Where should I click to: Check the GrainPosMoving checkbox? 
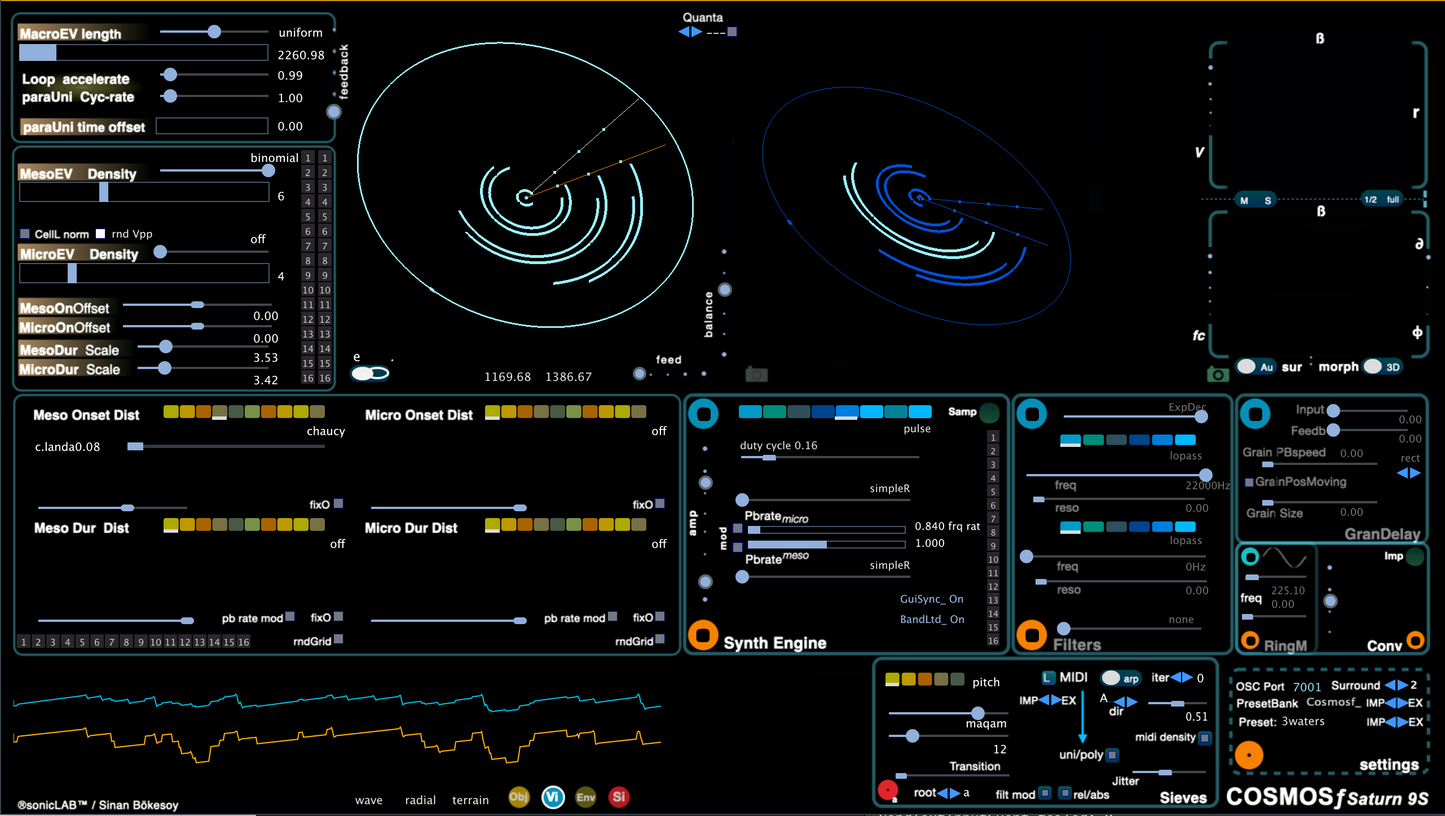point(1249,482)
